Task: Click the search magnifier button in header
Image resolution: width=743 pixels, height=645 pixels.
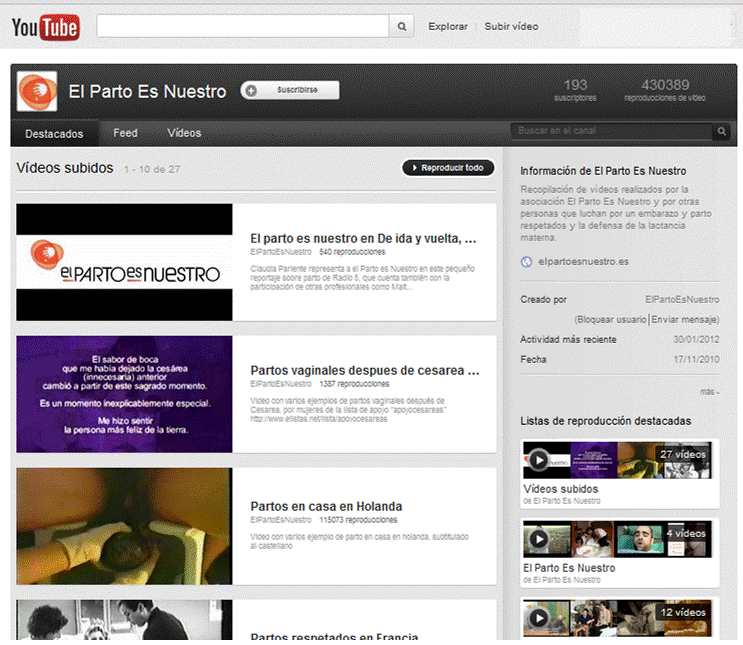Action: pos(402,27)
